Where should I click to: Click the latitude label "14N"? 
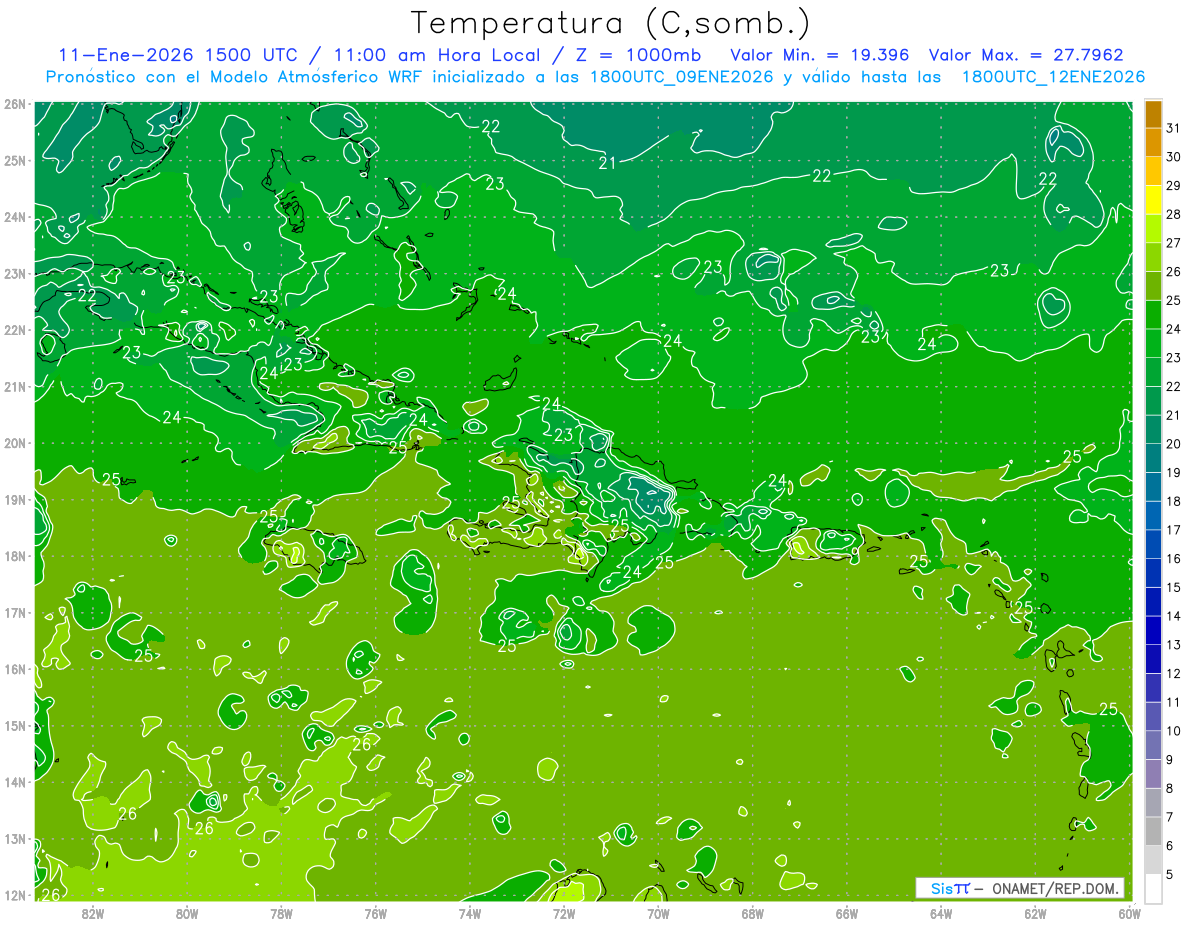coord(14,782)
